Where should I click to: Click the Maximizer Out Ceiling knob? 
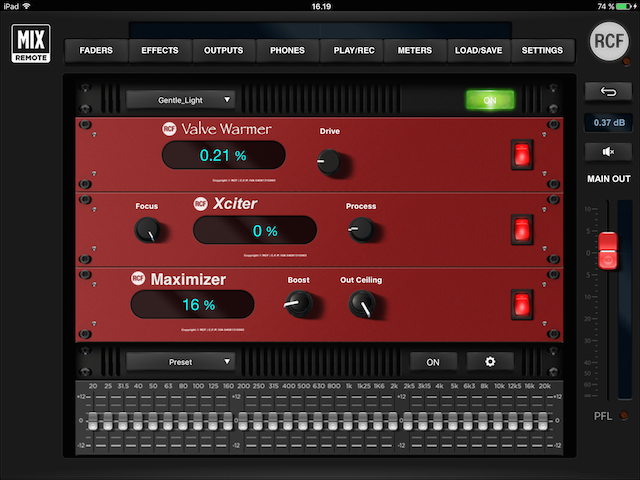click(362, 304)
